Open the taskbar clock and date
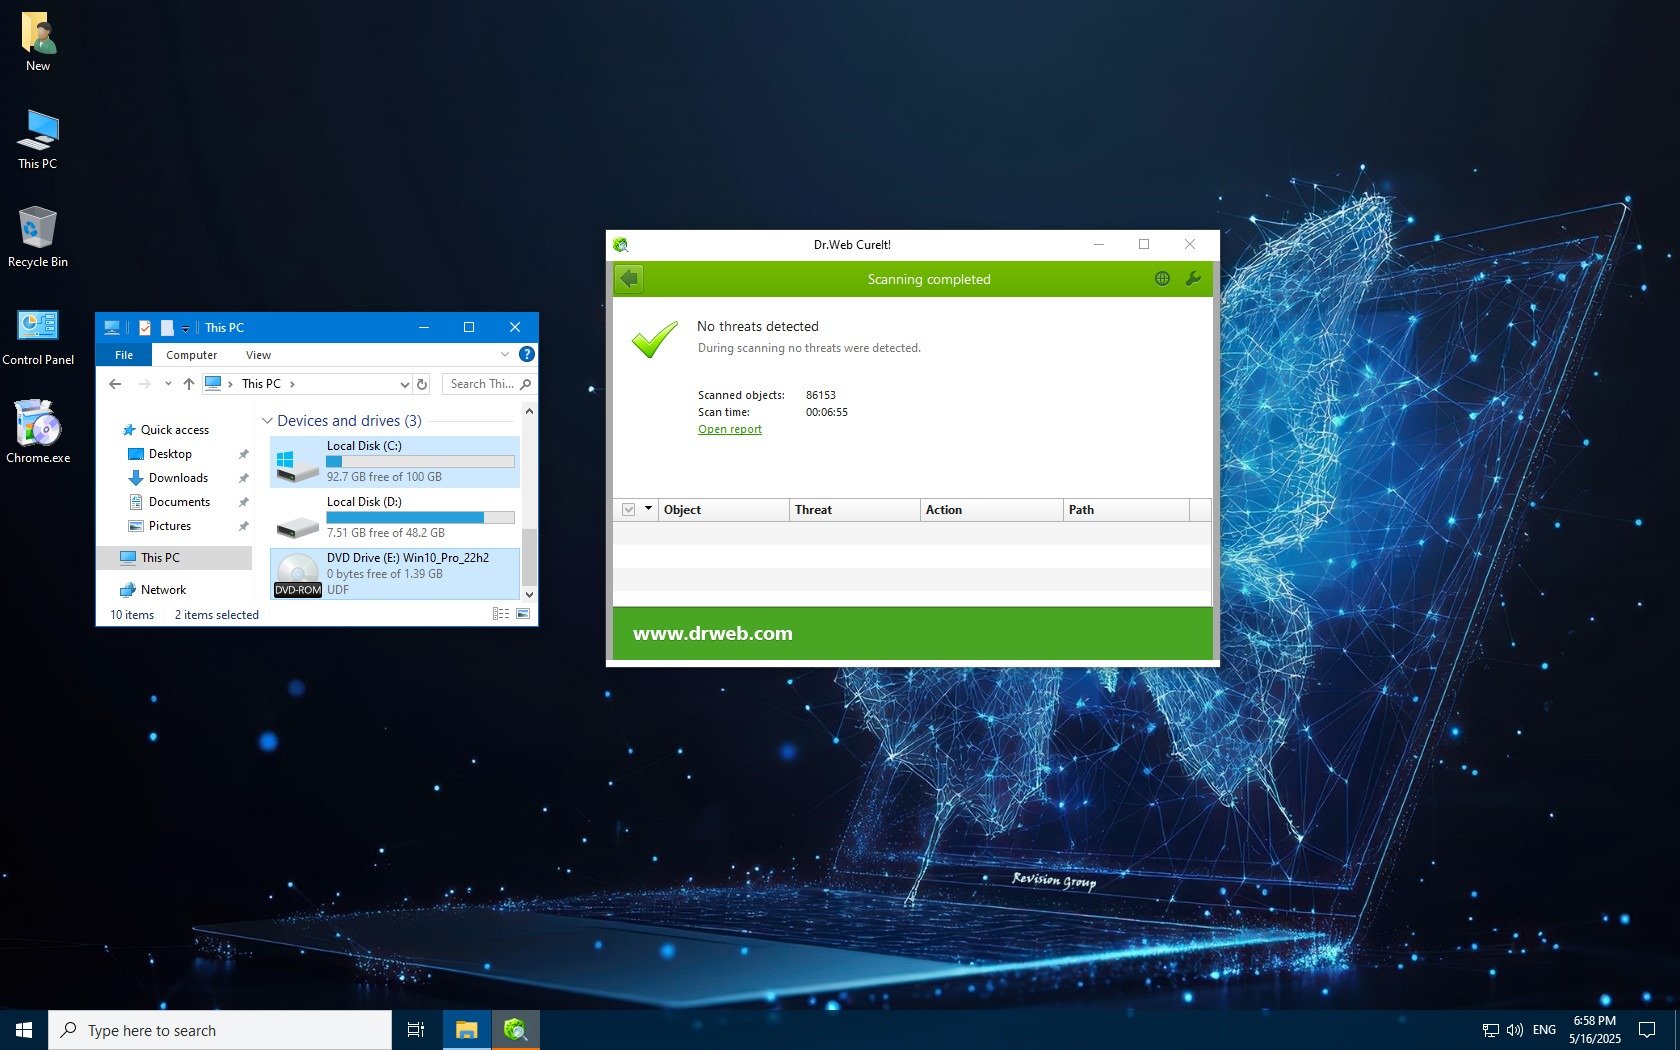This screenshot has width=1680, height=1050. pyautogui.click(x=1594, y=1030)
